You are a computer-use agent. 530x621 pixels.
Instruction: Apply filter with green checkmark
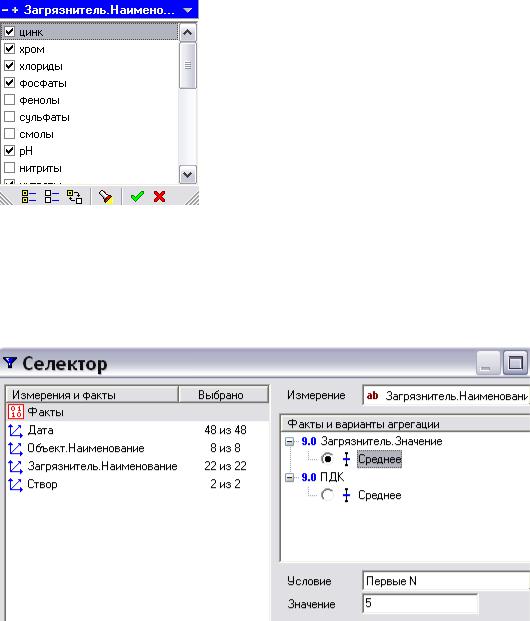[137, 196]
